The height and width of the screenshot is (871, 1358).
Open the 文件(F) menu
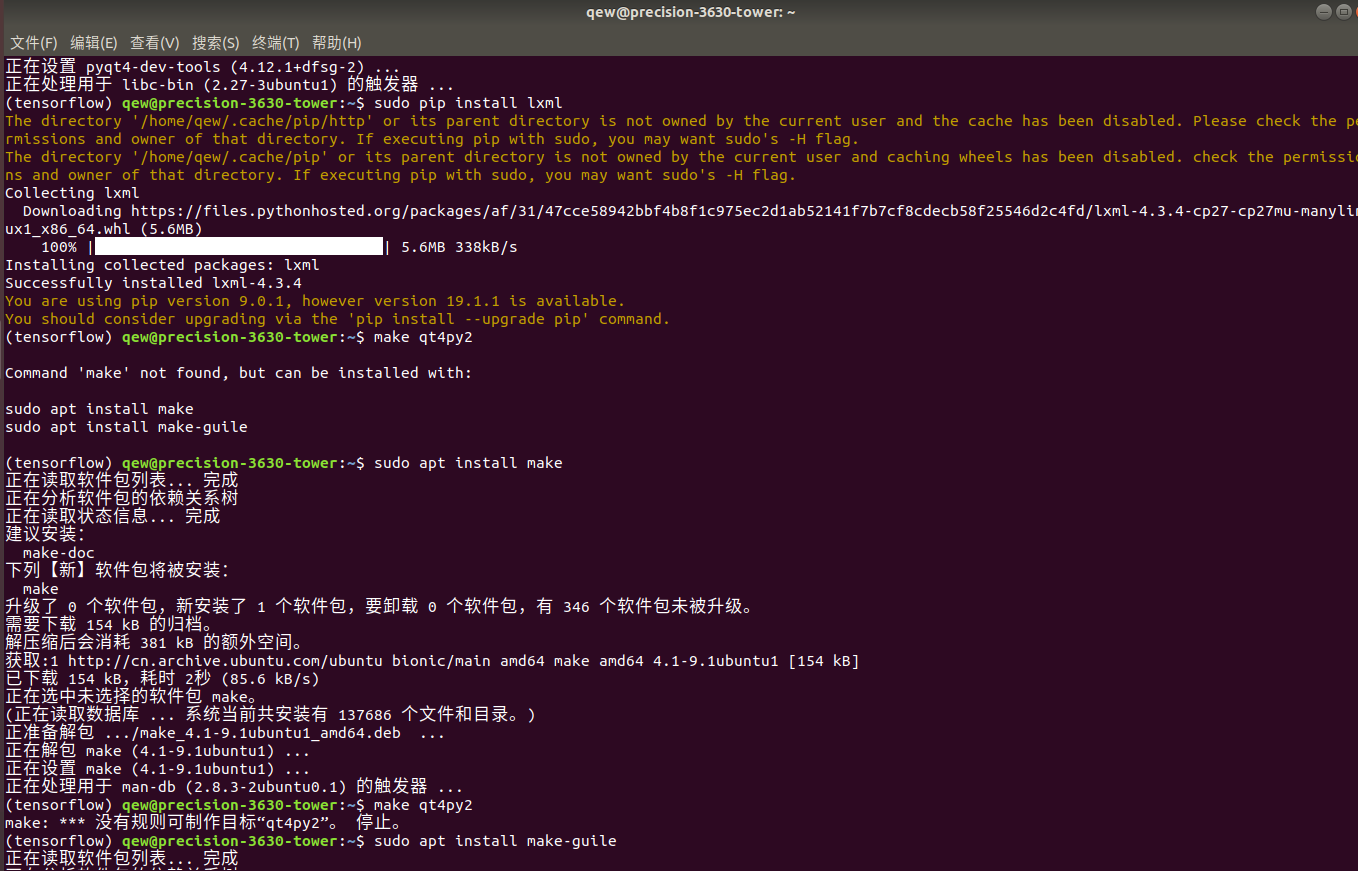(x=32, y=43)
